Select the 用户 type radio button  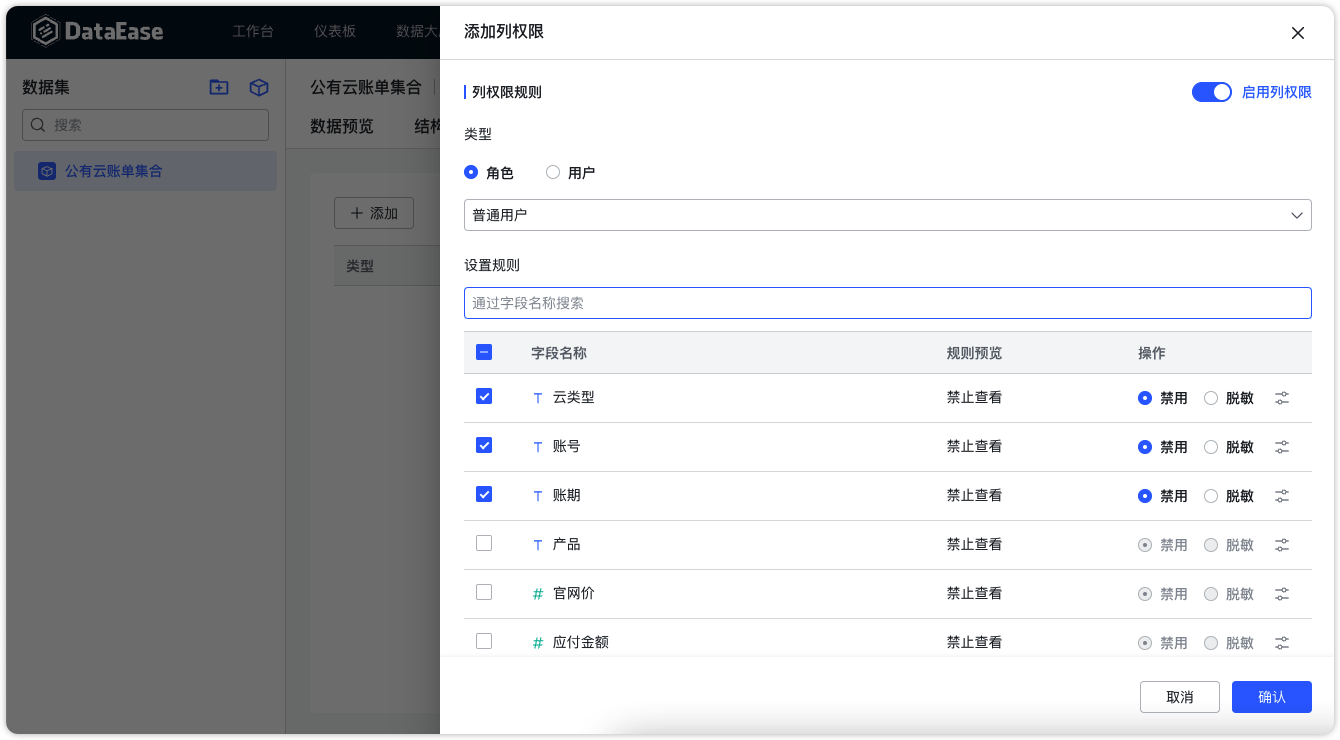coord(553,172)
